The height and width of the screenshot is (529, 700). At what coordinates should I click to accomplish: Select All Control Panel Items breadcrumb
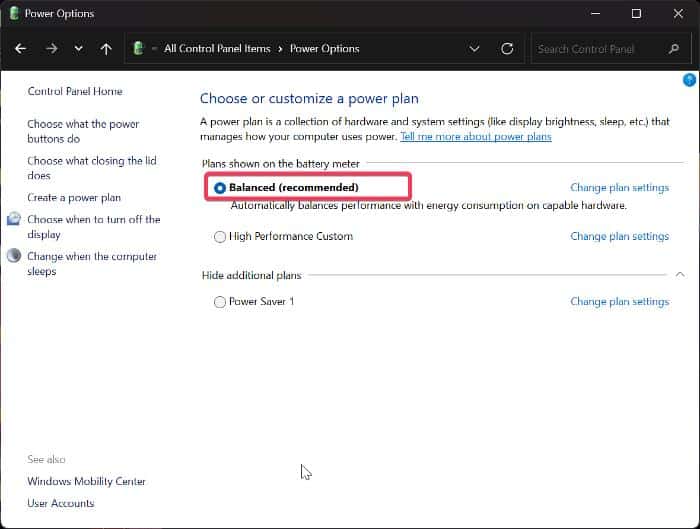click(217, 49)
